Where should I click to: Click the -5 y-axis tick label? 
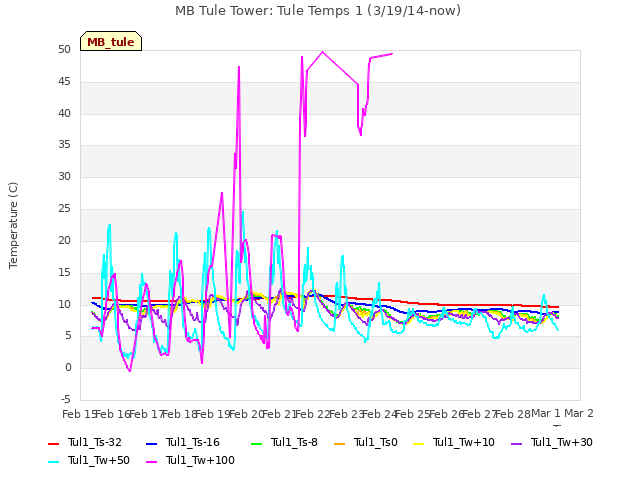point(66,399)
